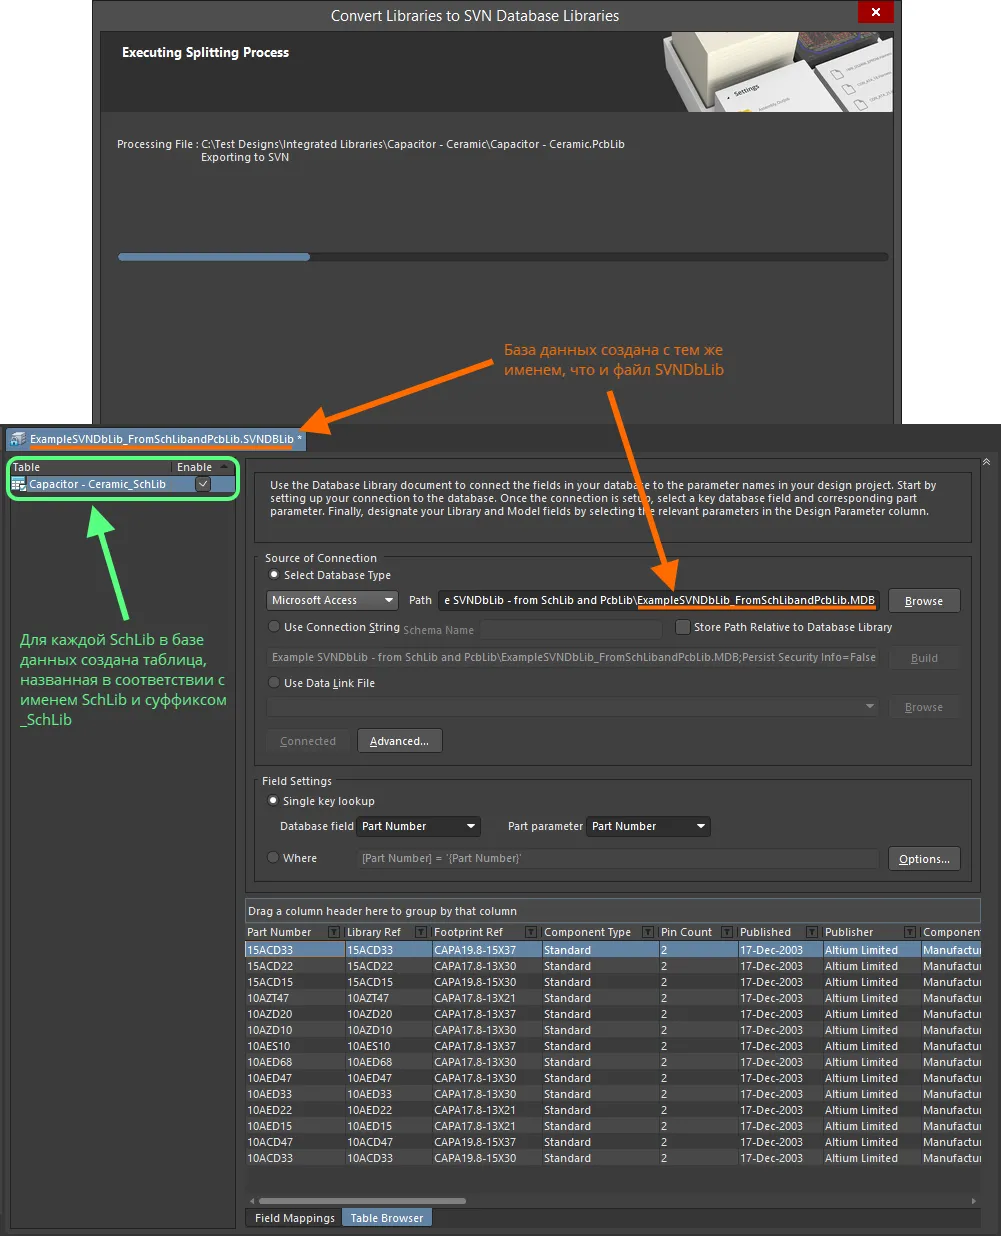Viewport: 1001px width, 1236px height.
Task: Click Library Ref cell 10AED15
Action: point(388,1126)
